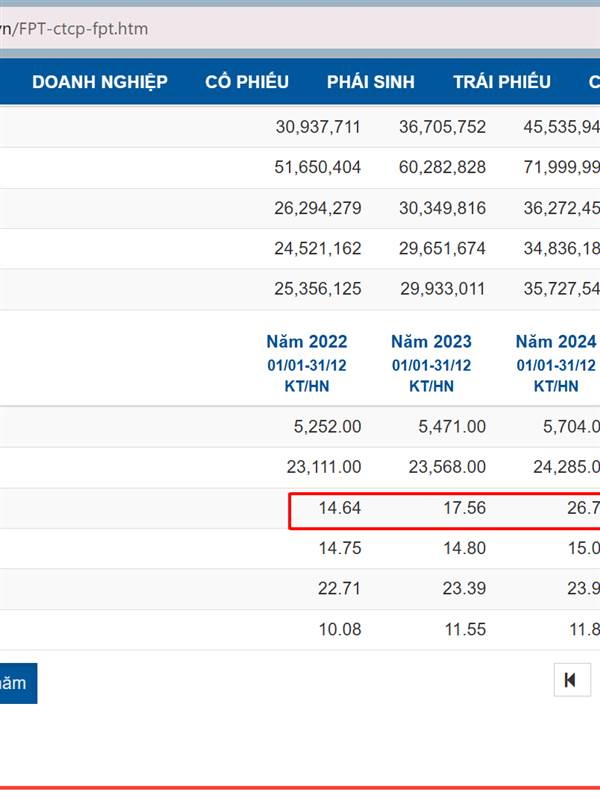This screenshot has width=600, height=800.
Task: Open the DOANH NGHIỆP menu
Action: tap(100, 82)
